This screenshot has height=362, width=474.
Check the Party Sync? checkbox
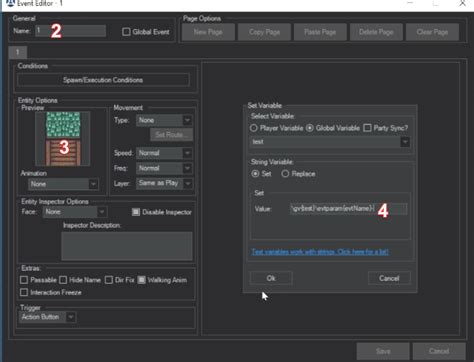(367, 128)
